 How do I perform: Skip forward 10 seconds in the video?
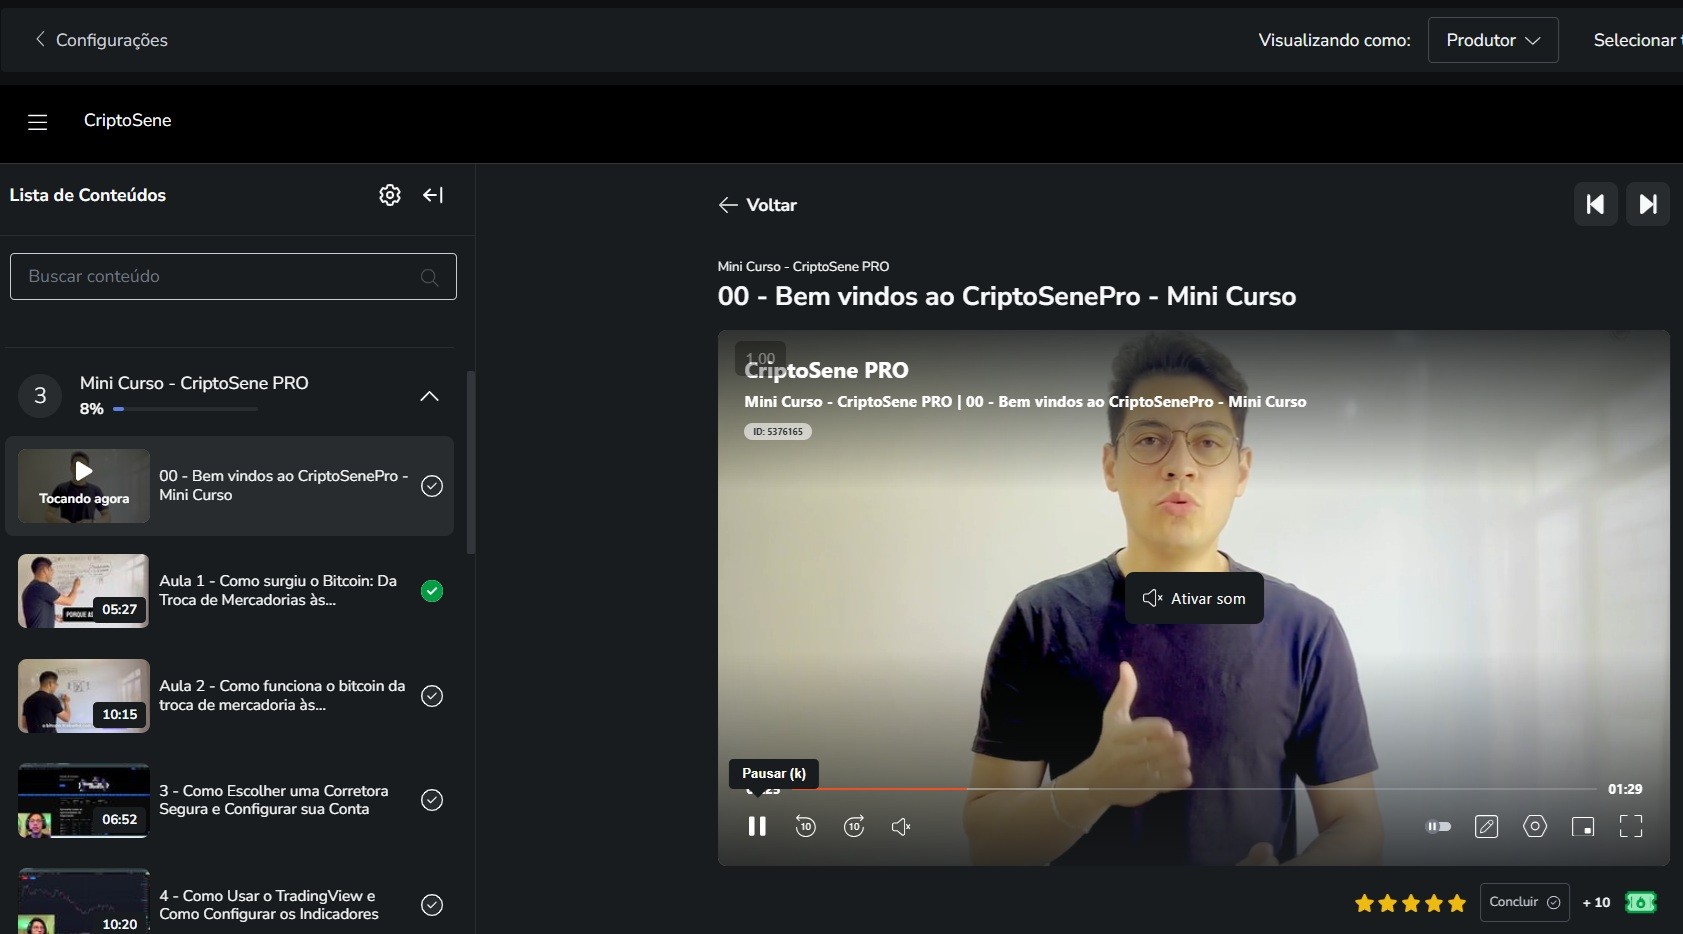click(854, 826)
